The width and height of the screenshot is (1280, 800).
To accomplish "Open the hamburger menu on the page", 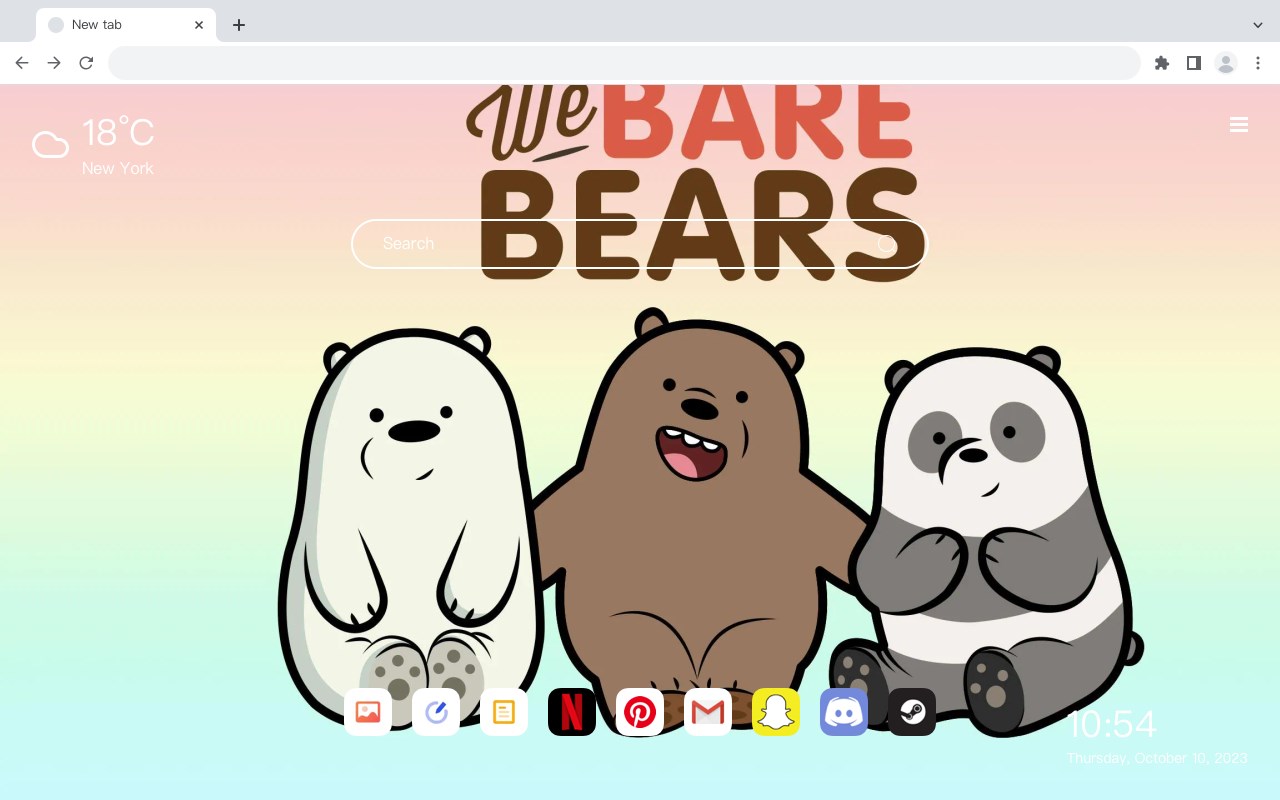I will tap(1239, 125).
